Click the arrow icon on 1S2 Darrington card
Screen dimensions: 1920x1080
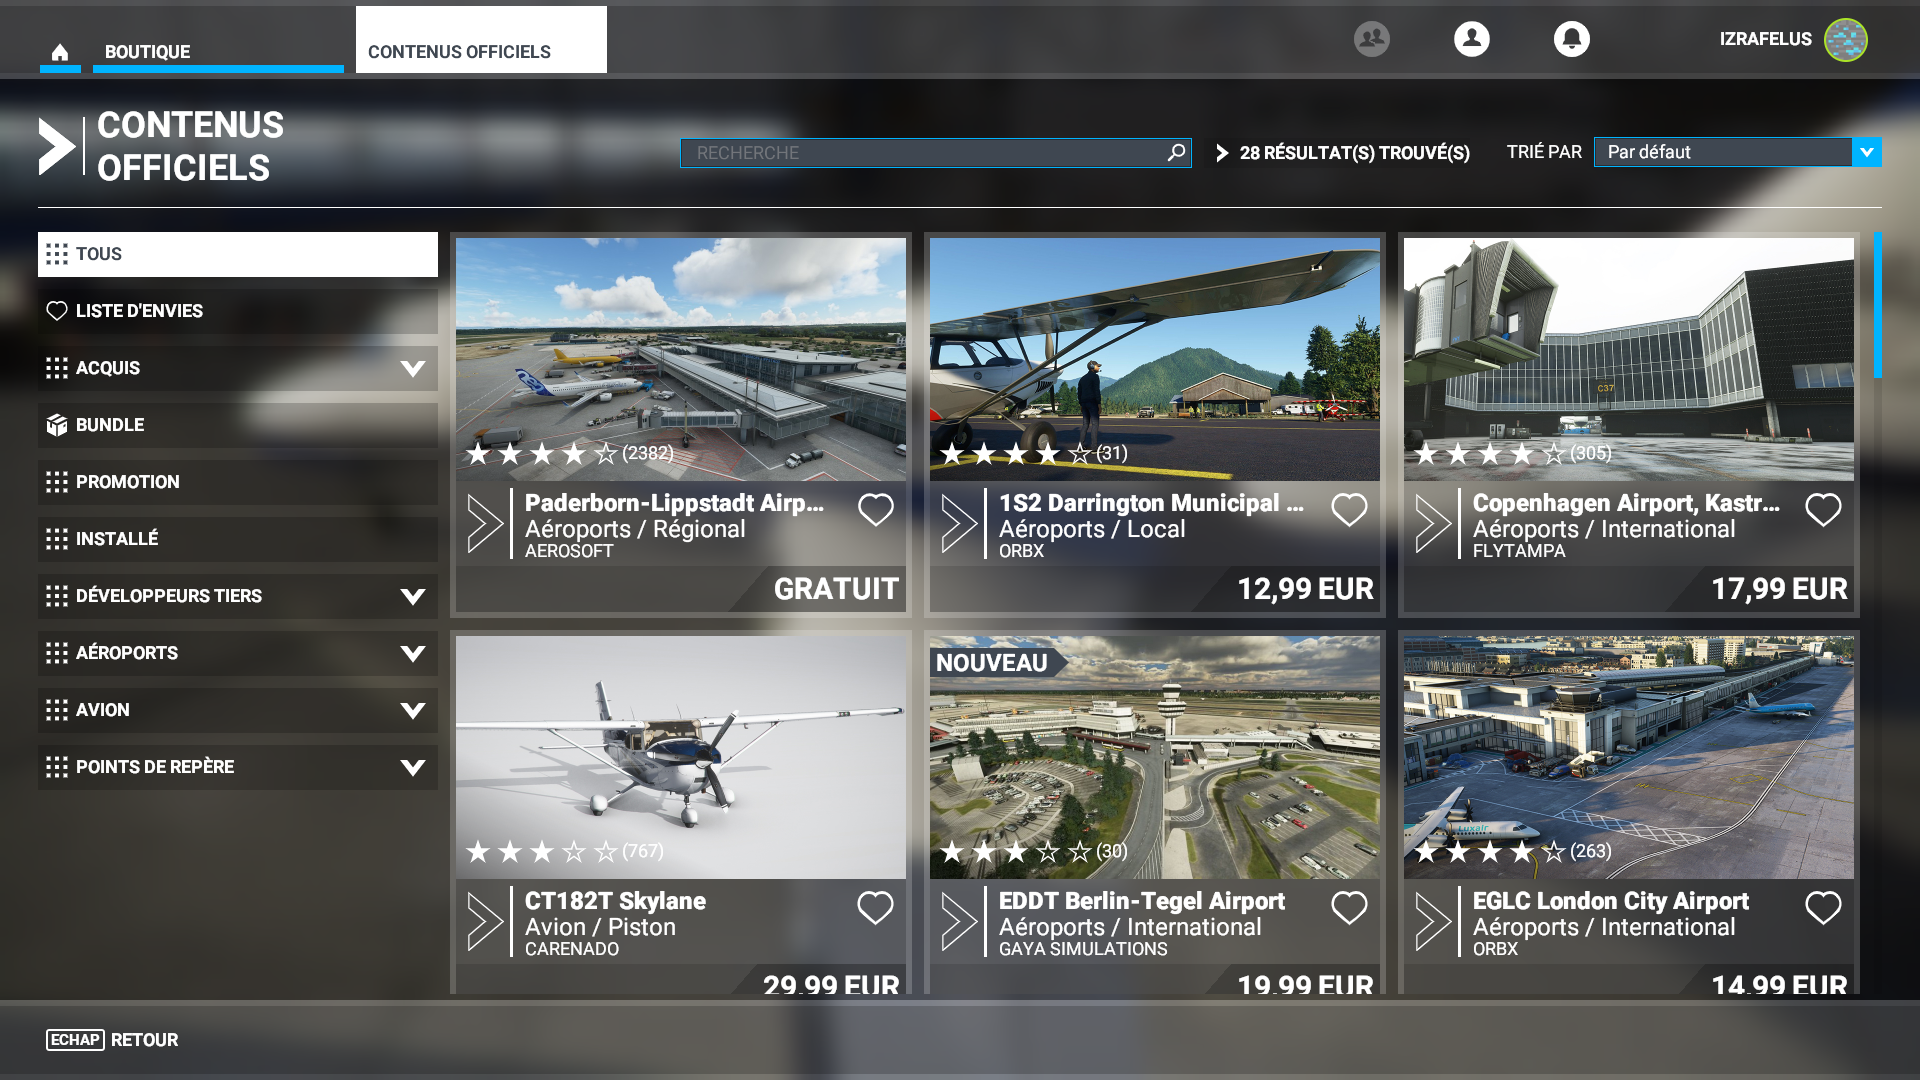coord(959,523)
